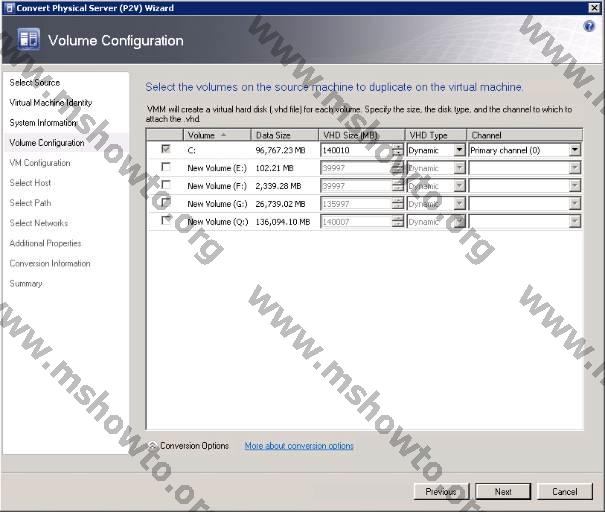Viewport: 605px width, 512px height.
Task: Edit the VHD Size field showing 140010
Action: pyautogui.click(x=355, y=150)
